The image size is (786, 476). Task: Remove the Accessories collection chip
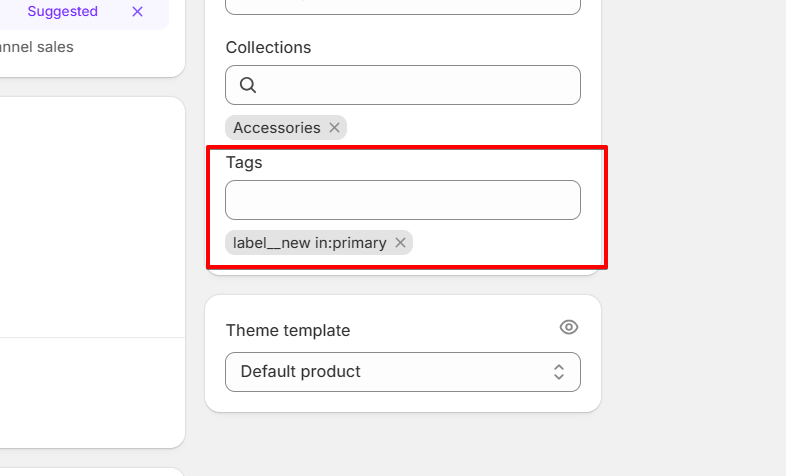click(334, 128)
